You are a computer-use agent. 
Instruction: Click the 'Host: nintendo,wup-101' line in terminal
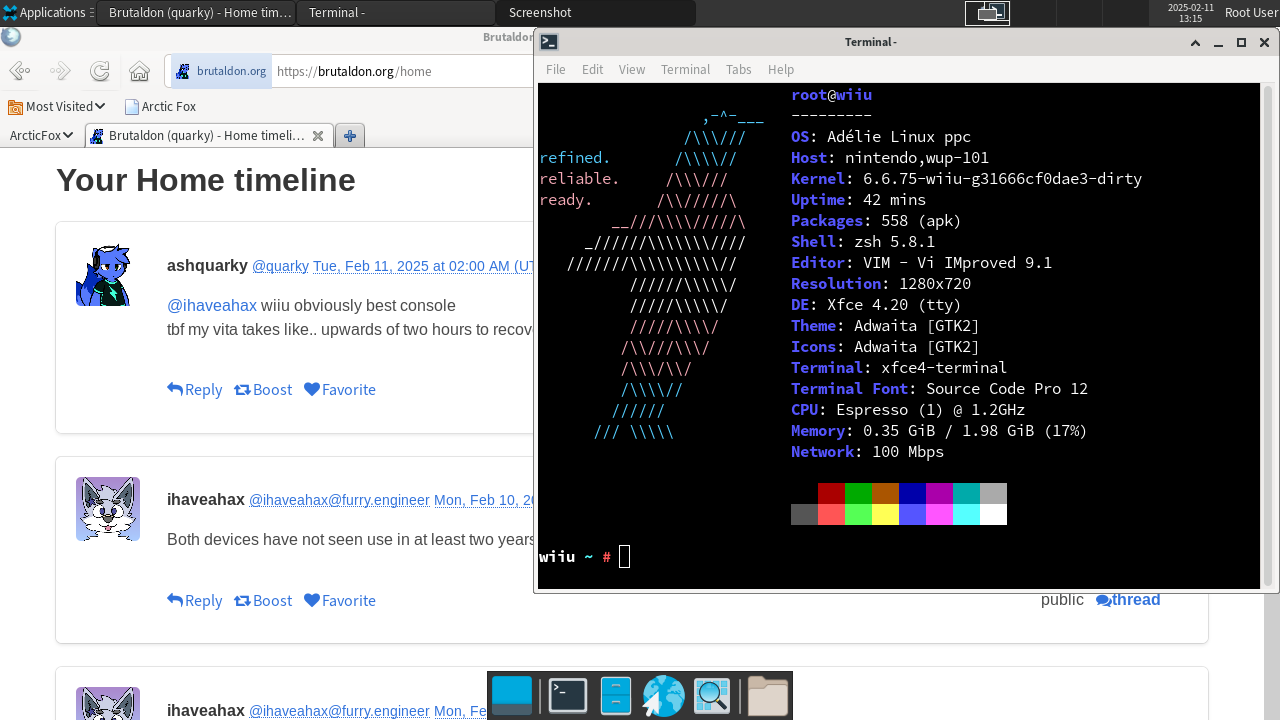point(890,158)
